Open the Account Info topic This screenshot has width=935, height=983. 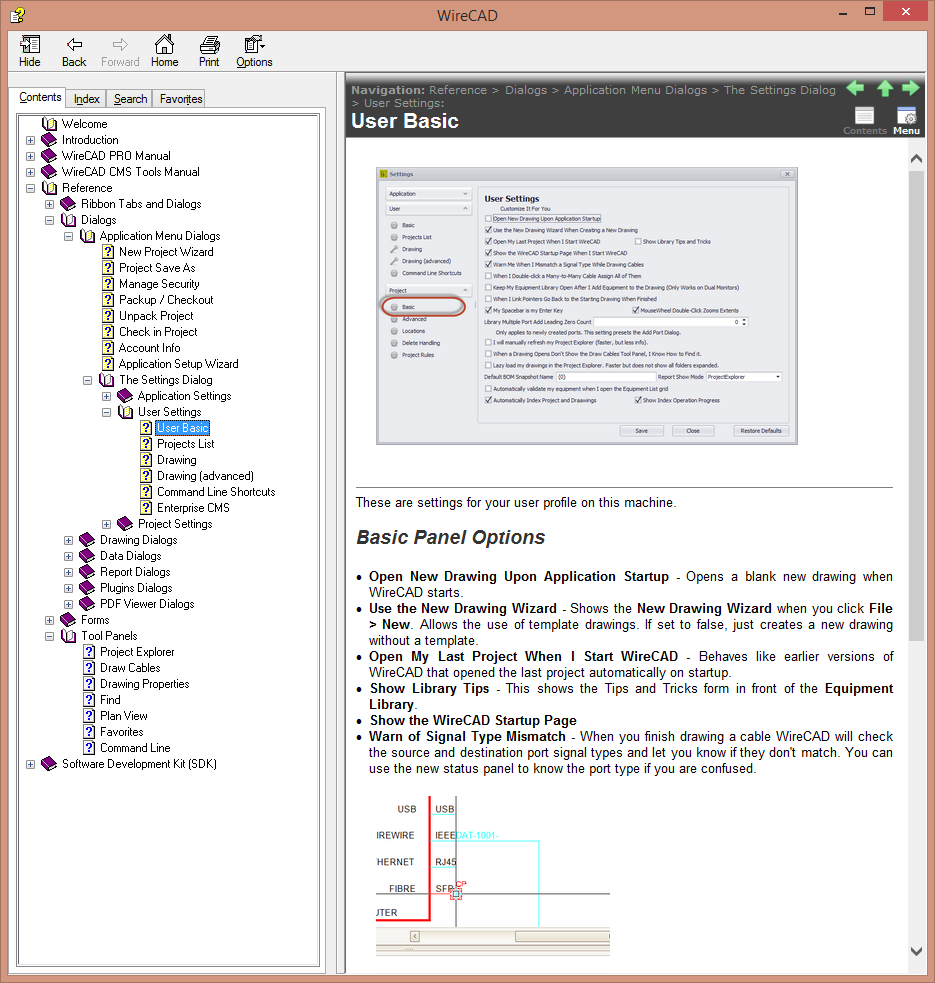point(149,348)
